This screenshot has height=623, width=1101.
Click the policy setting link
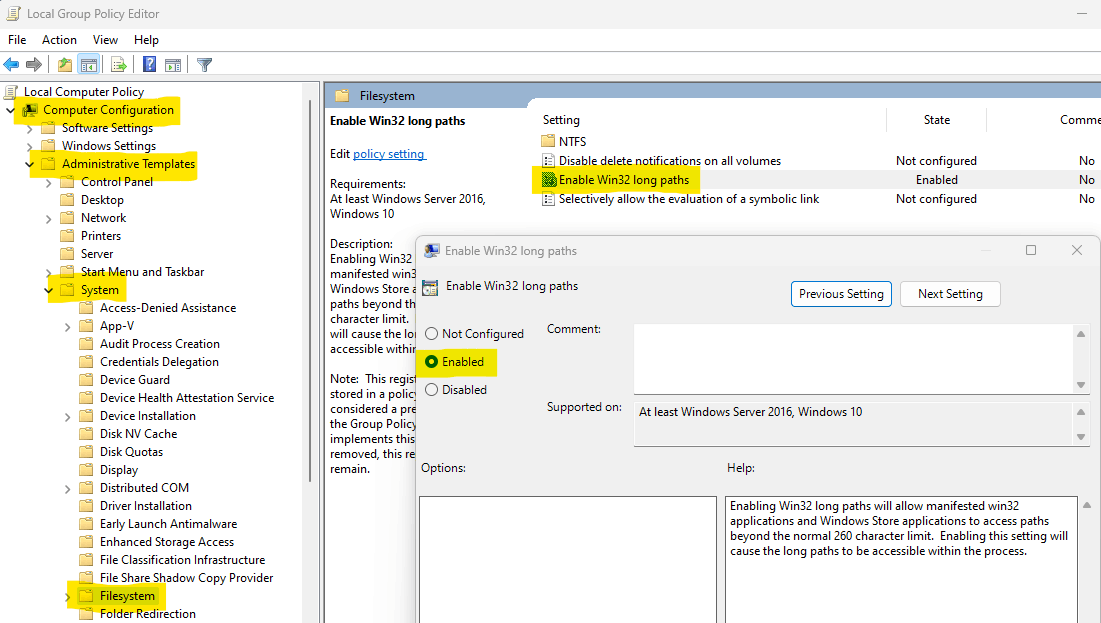pos(388,154)
